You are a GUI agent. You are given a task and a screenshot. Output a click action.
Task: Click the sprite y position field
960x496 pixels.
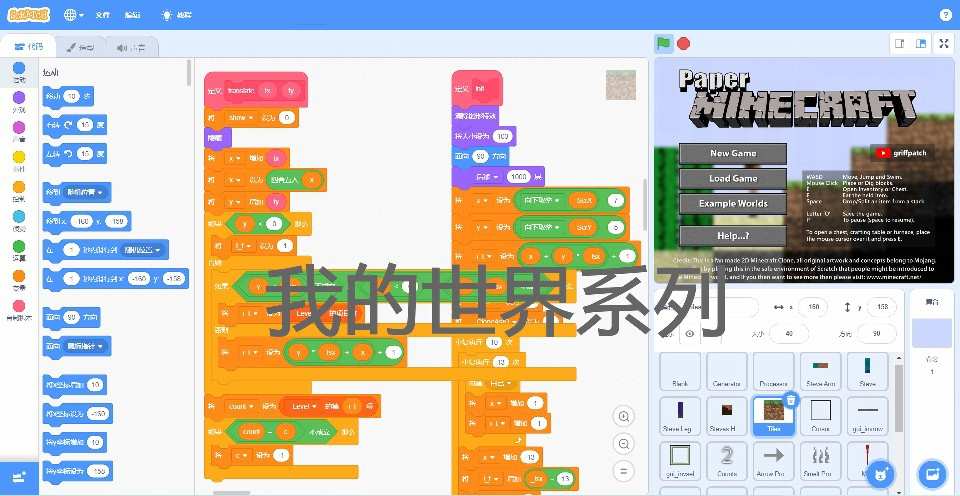coord(880,307)
